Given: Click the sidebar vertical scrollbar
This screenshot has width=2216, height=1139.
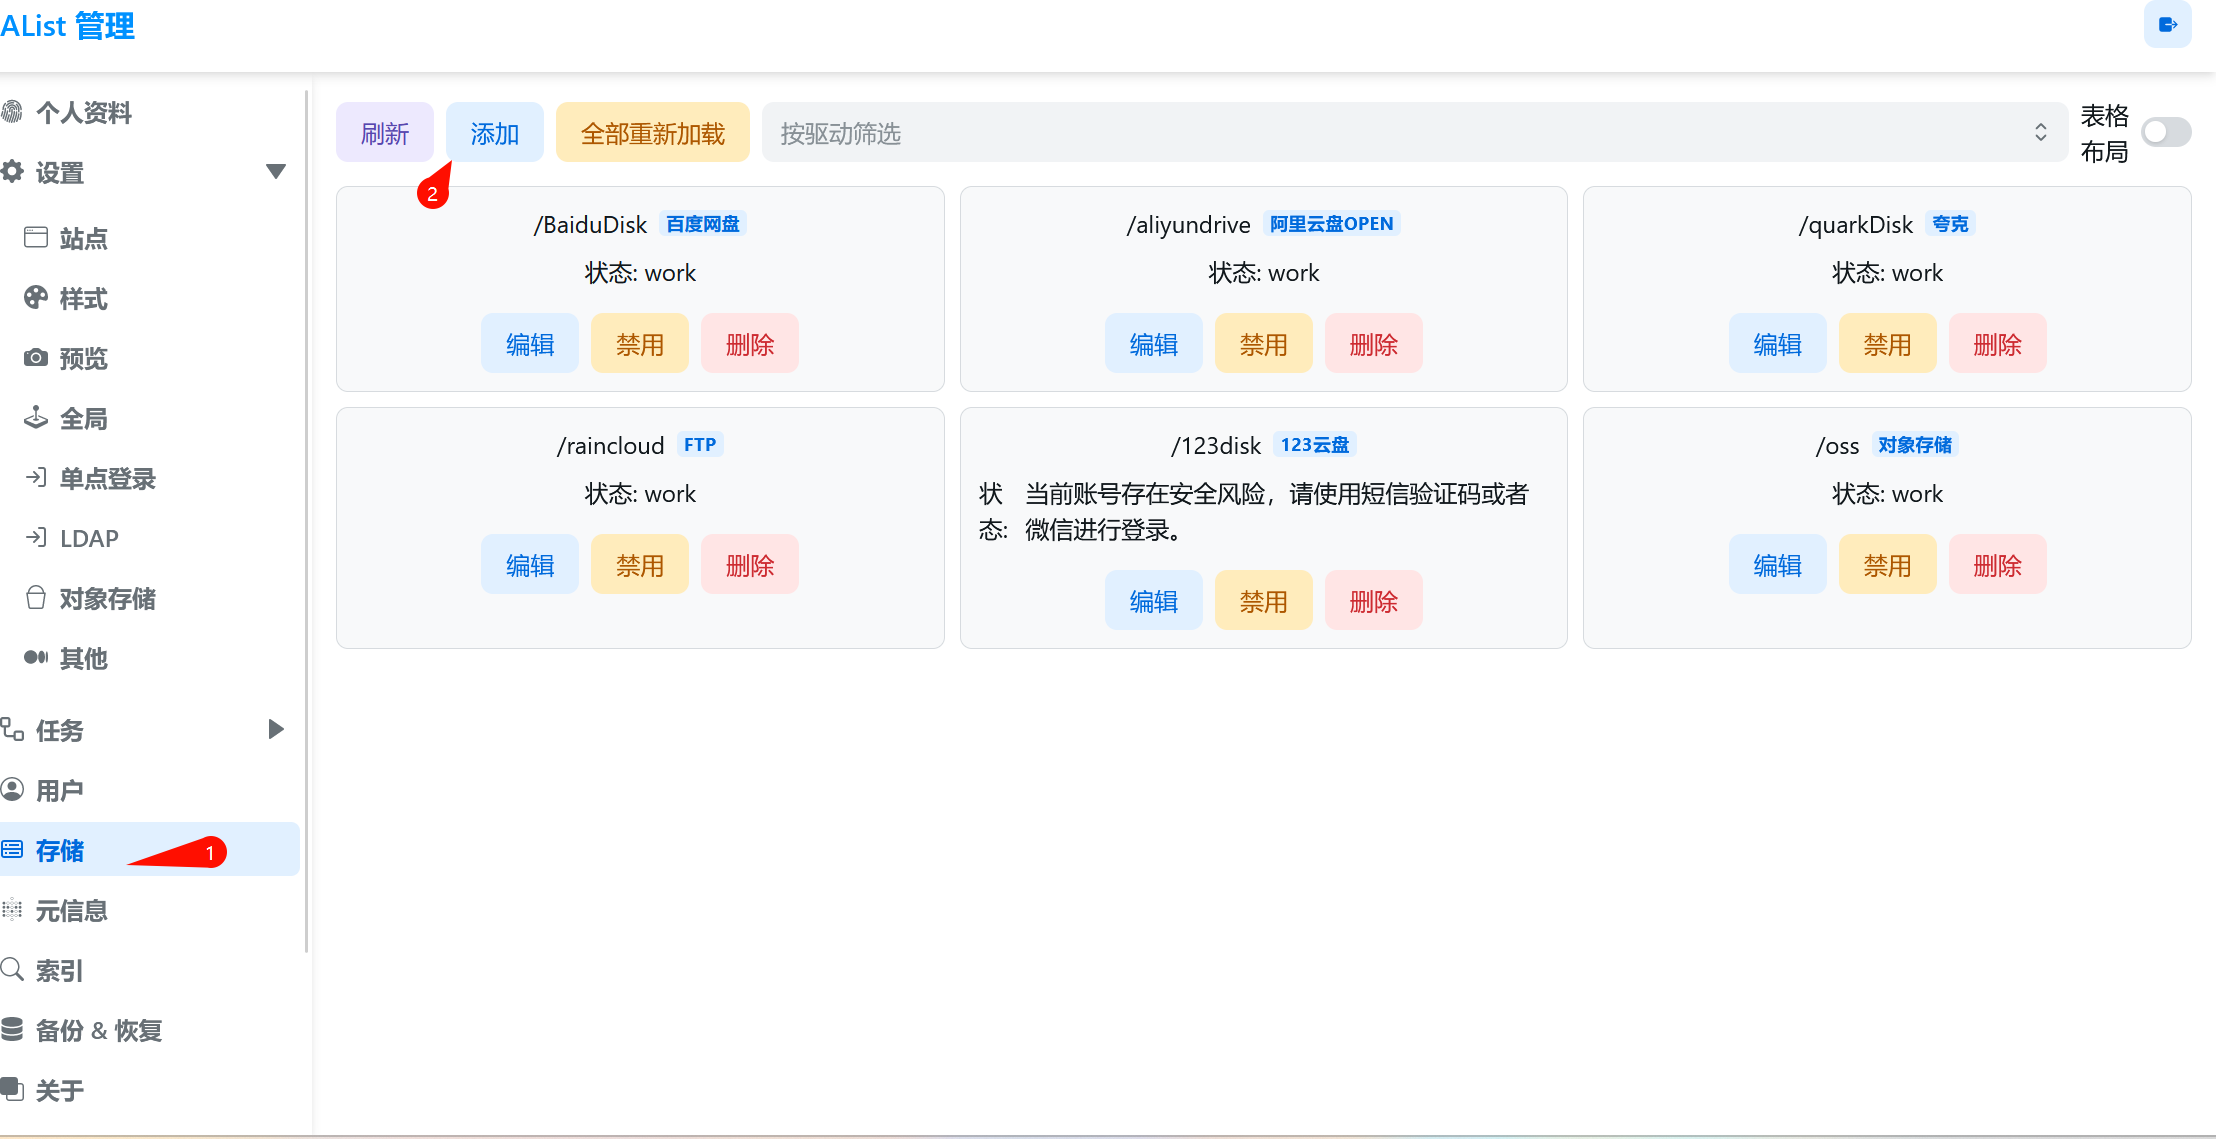Looking at the screenshot, I should (306, 520).
